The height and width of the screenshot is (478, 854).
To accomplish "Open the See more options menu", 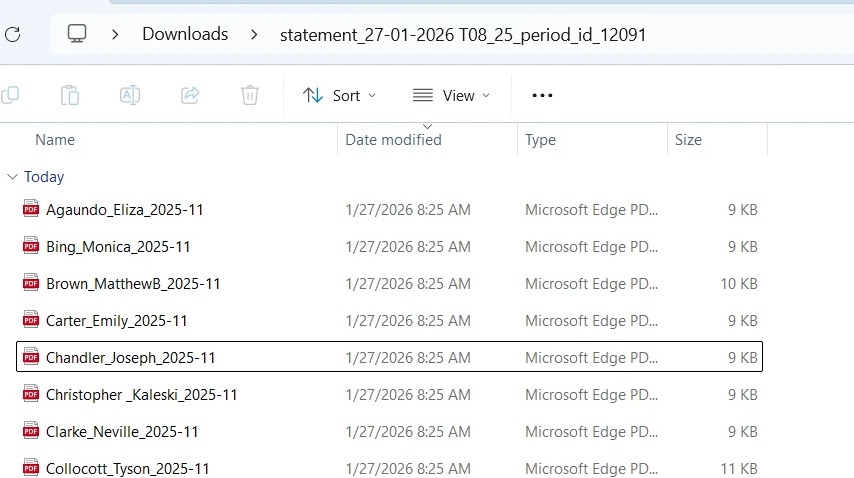I will click(542, 95).
